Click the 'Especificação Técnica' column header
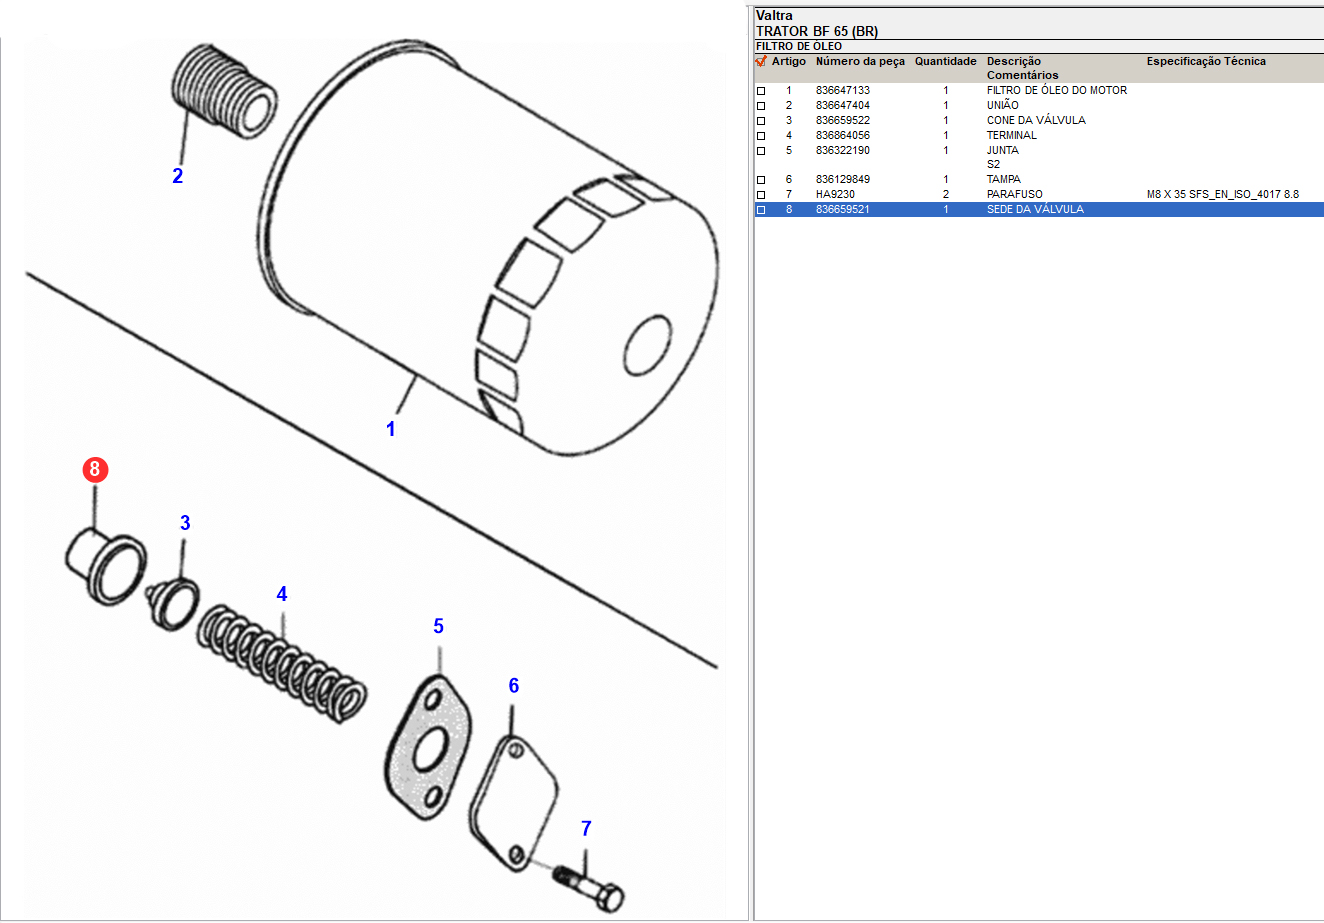The width and height of the screenshot is (1324, 923). pyautogui.click(x=1205, y=62)
